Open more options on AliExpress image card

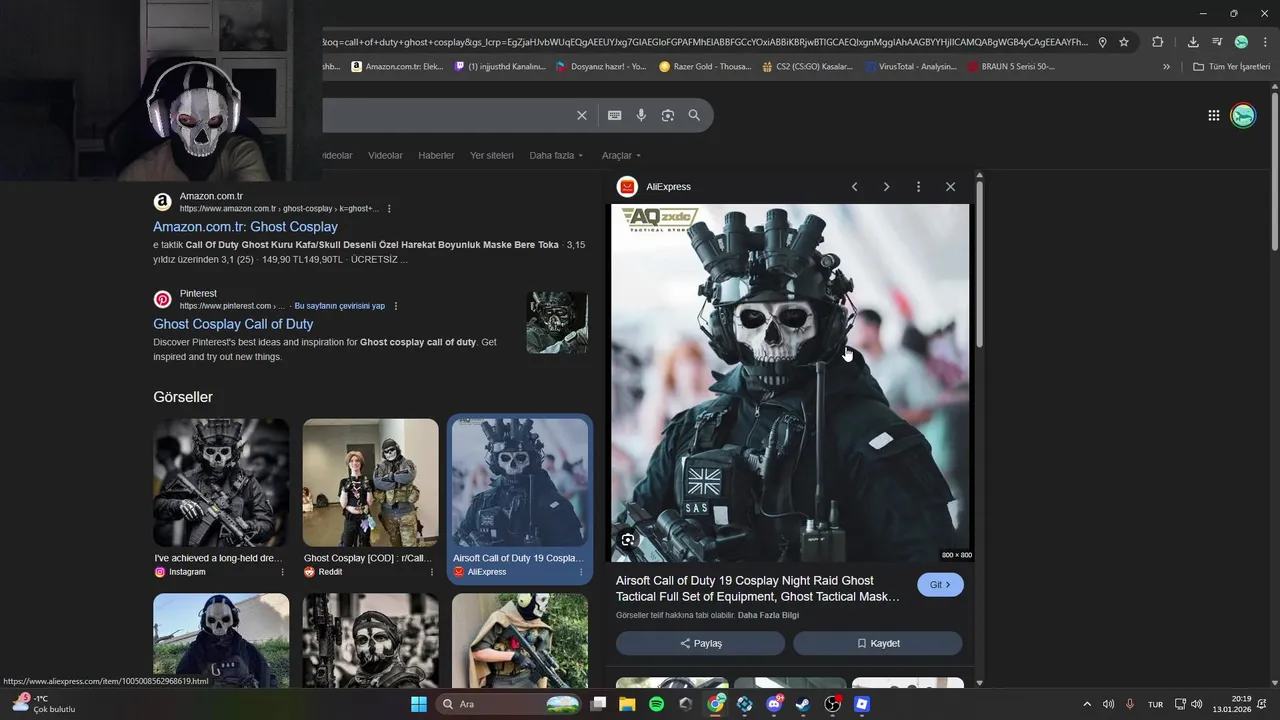[x=581, y=572]
